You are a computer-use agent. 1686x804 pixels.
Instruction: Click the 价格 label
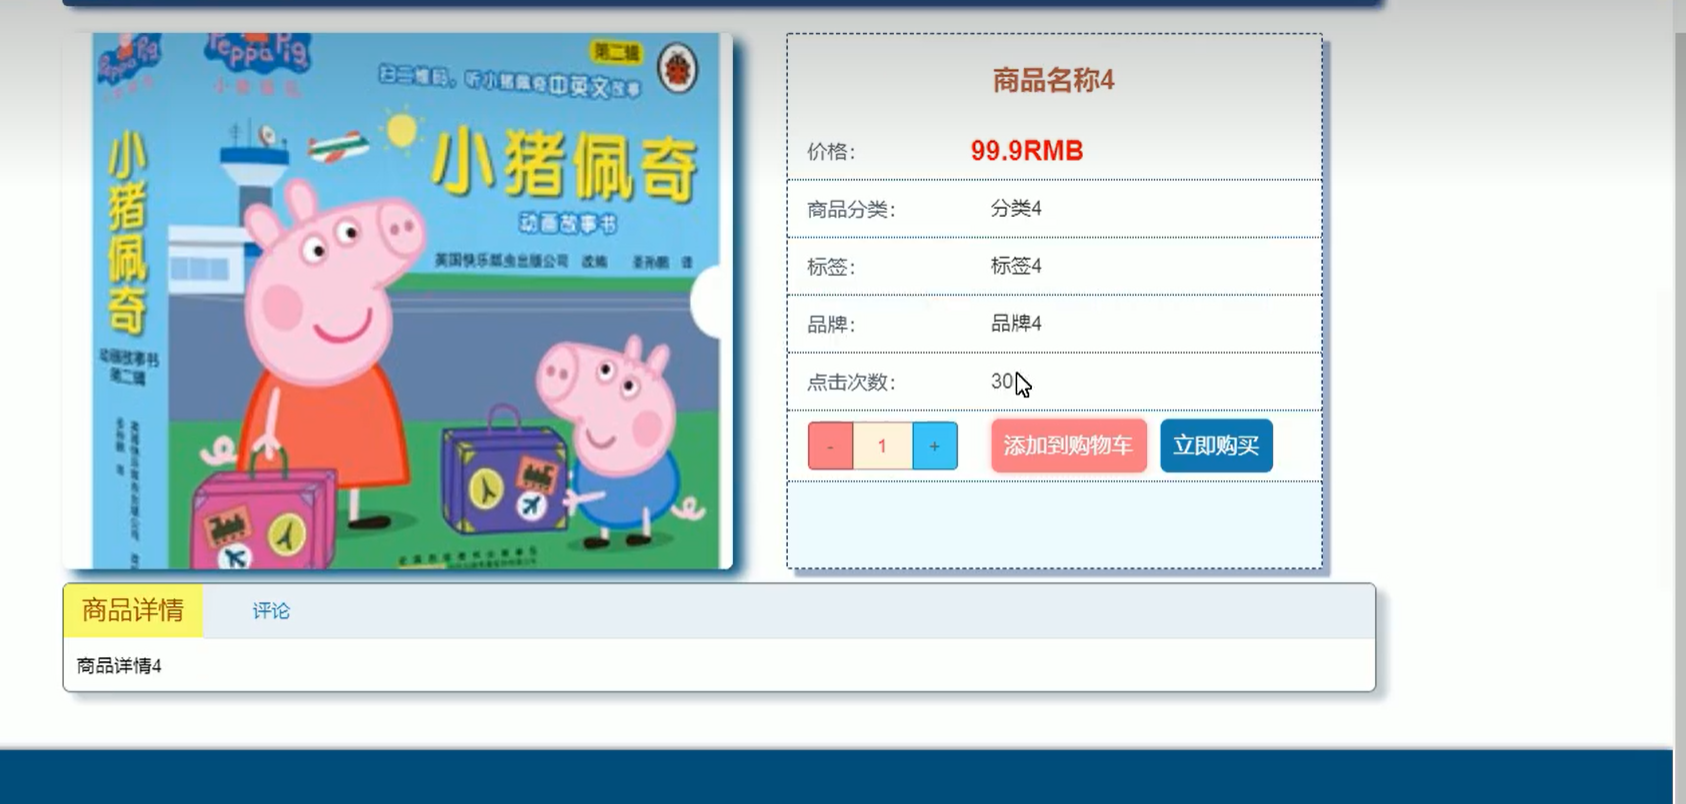[831, 152]
